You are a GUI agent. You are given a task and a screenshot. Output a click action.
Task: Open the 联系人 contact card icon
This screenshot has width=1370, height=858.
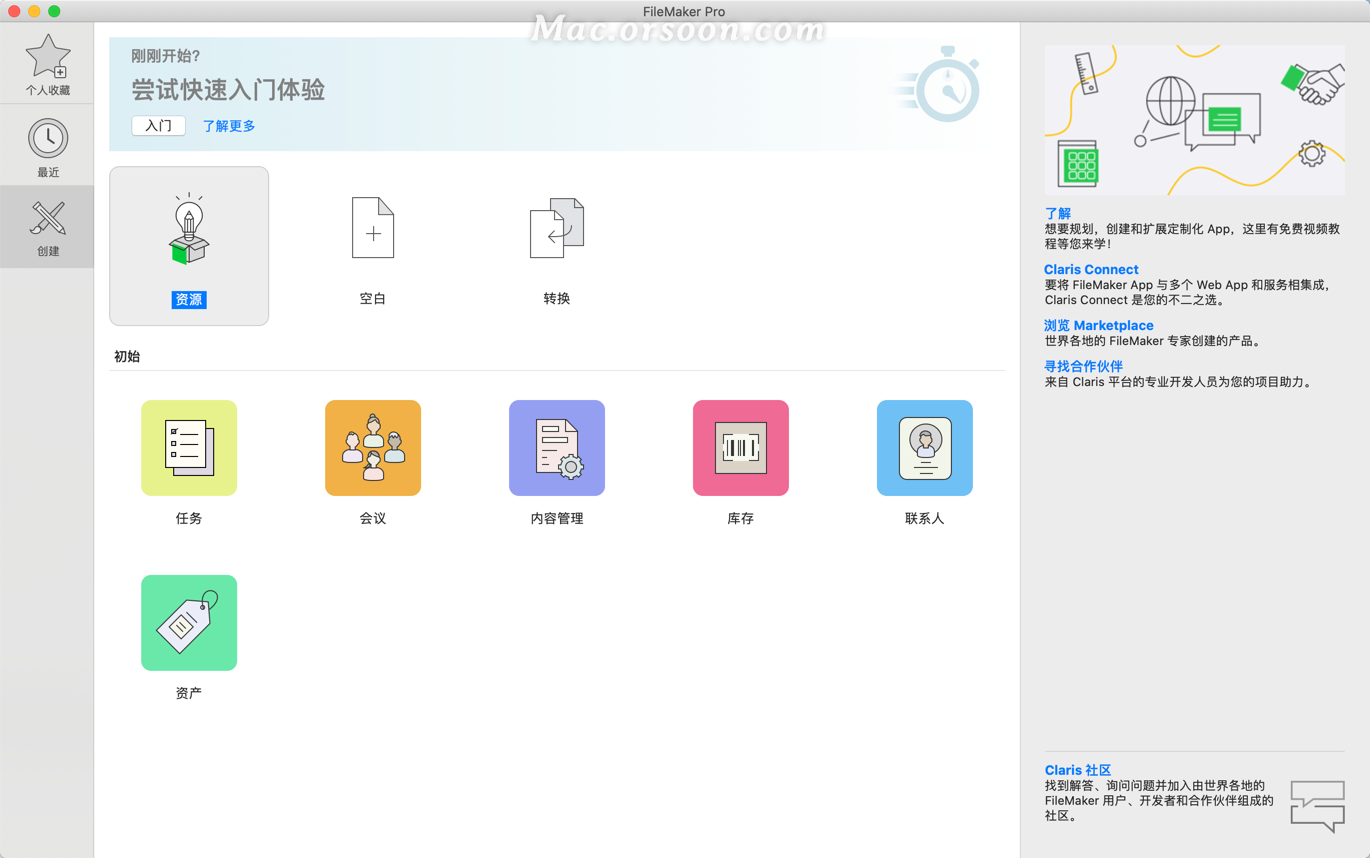[925, 448]
